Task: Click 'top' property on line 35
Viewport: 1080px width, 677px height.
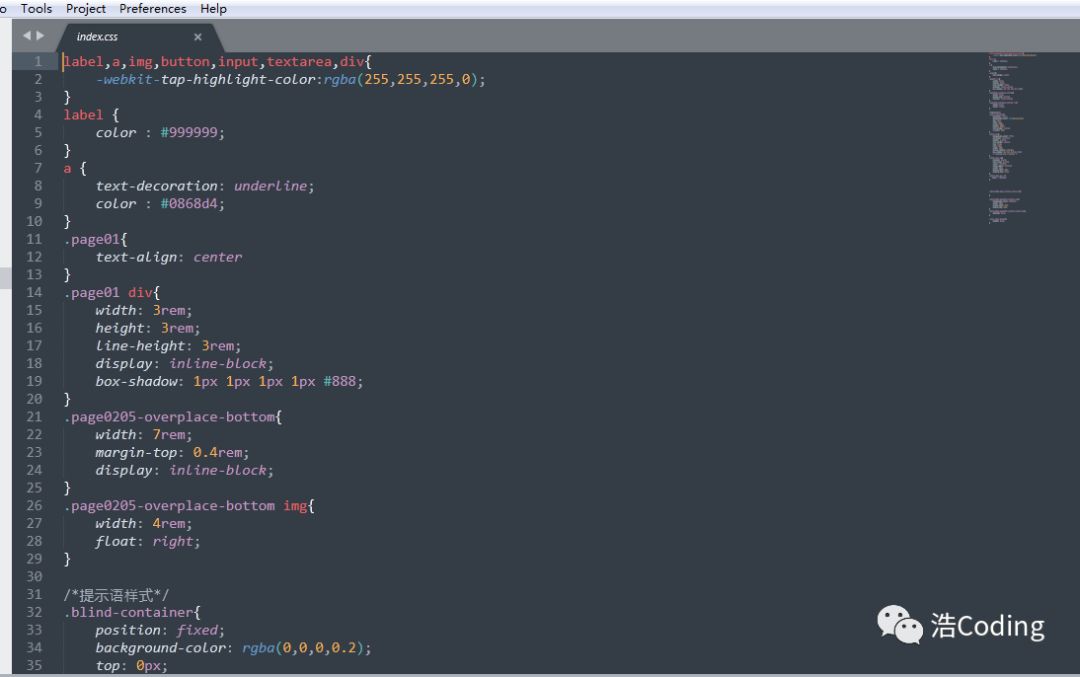Action: 108,666
